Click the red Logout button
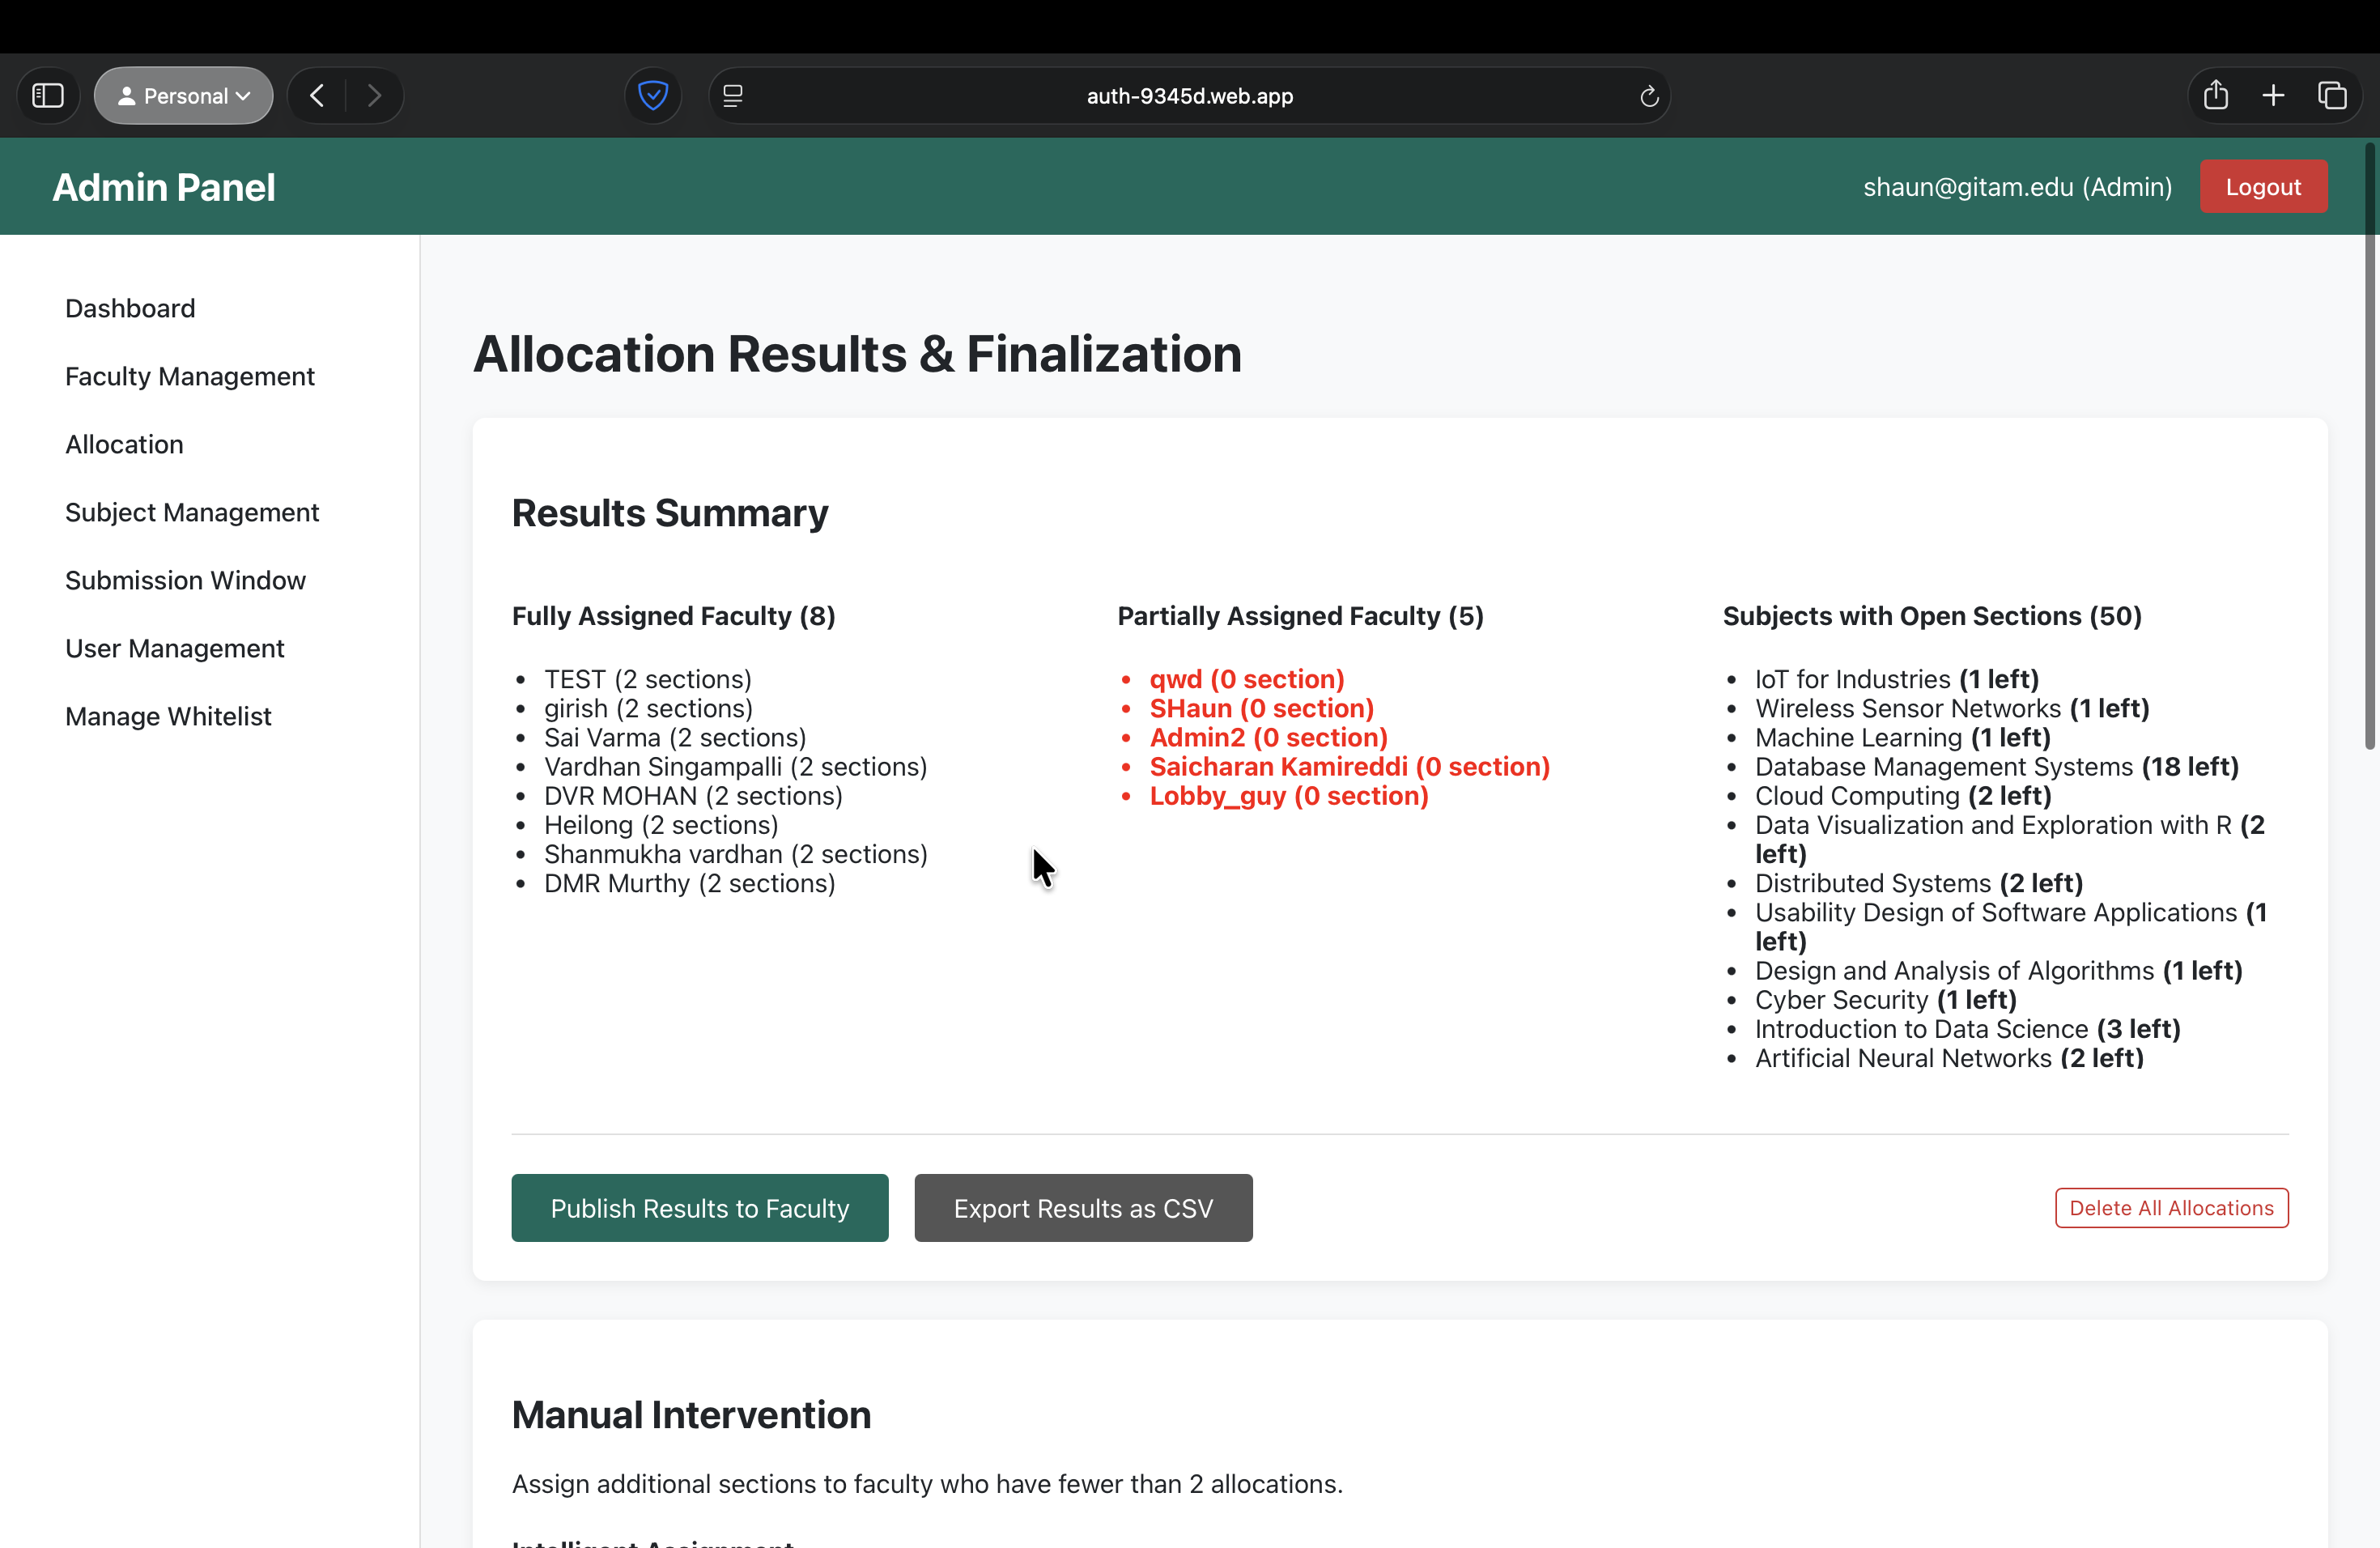This screenshot has width=2380, height=1548. pyautogui.click(x=2262, y=187)
